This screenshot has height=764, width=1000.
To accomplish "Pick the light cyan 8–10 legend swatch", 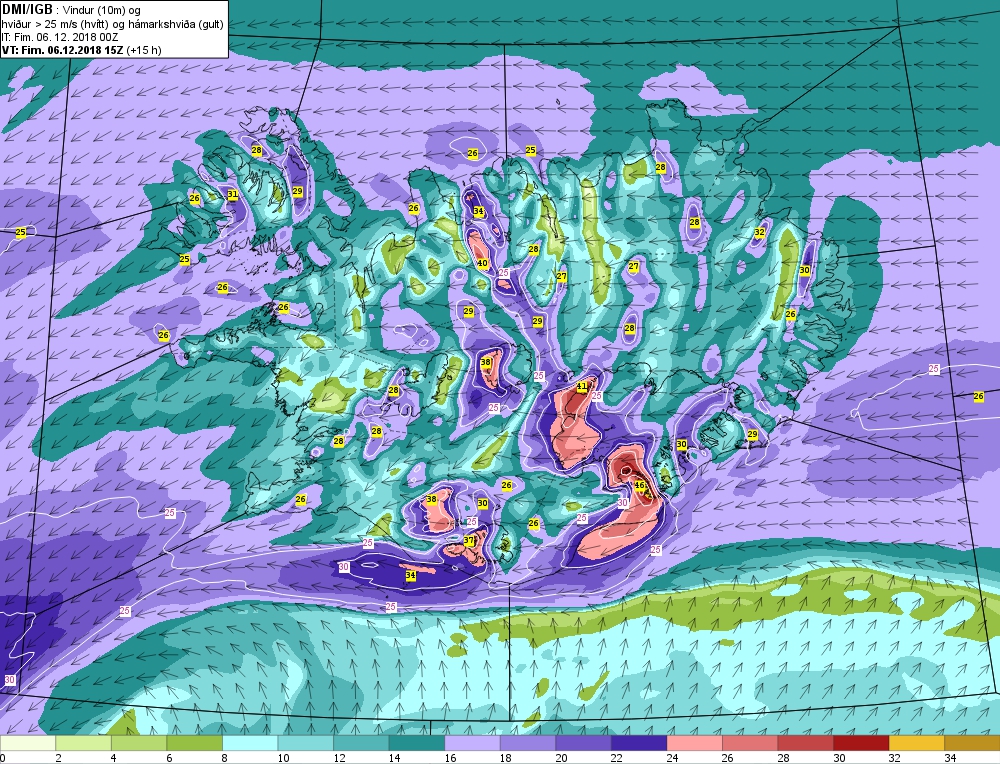I will [x=250, y=743].
